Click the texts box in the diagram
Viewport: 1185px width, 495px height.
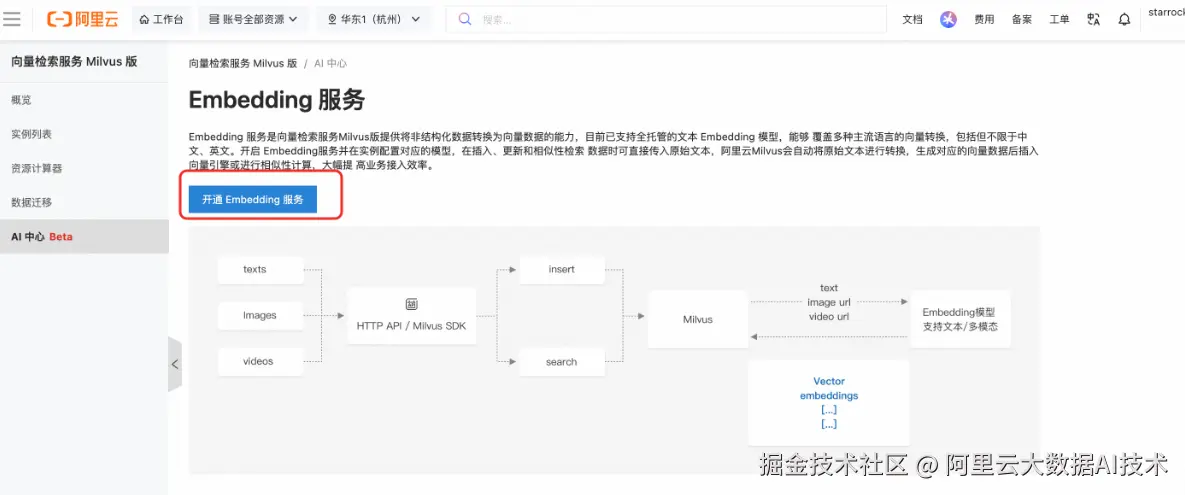click(260, 270)
